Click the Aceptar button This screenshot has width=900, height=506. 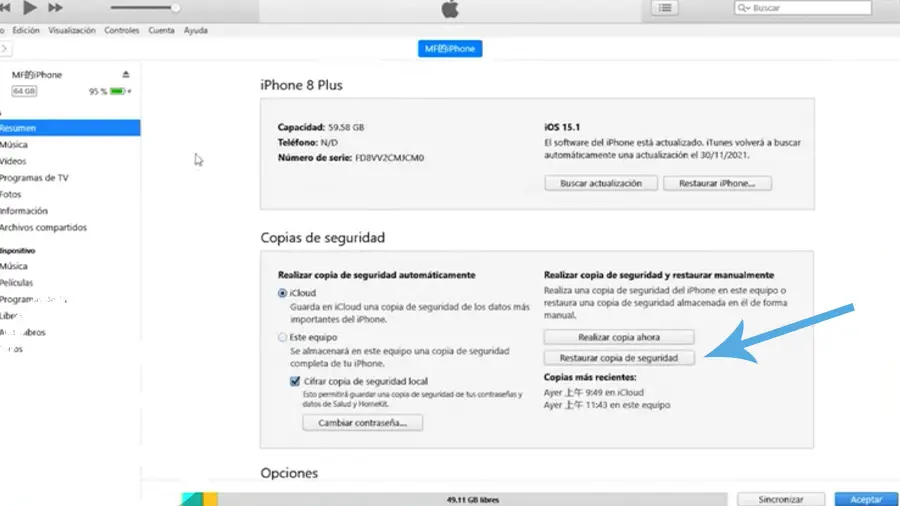[x=866, y=500]
